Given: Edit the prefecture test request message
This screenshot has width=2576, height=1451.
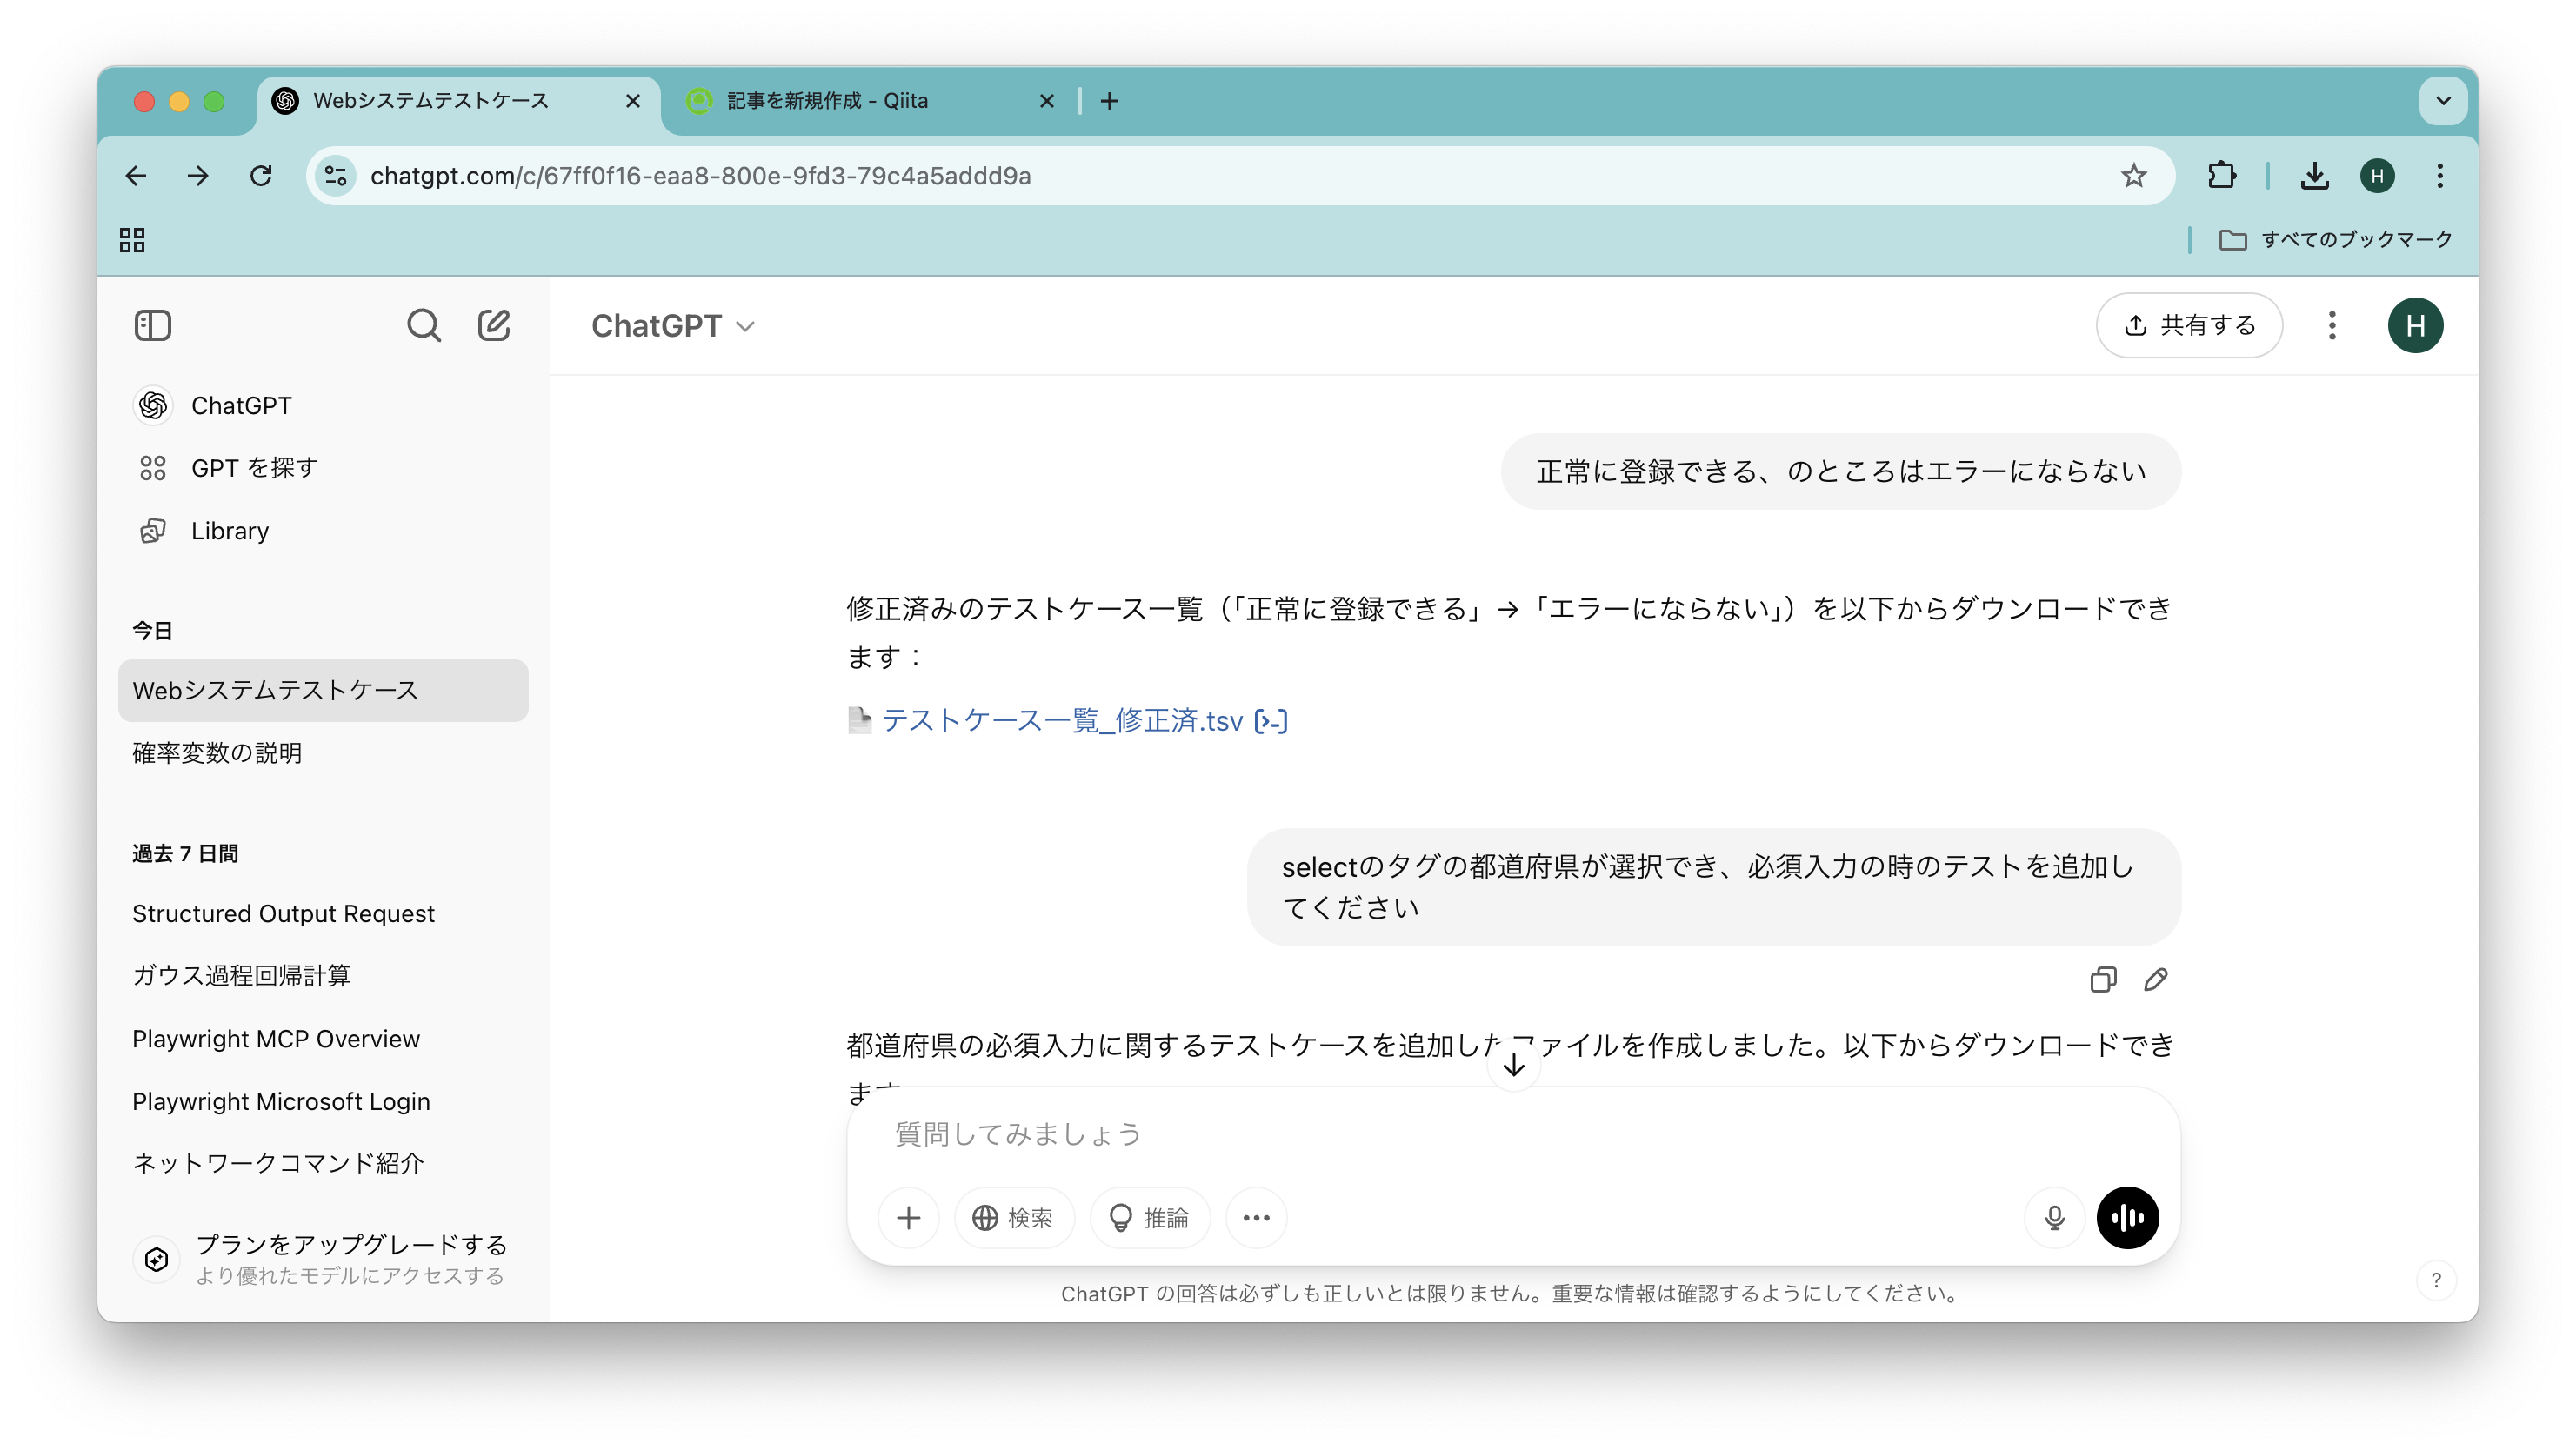Looking at the screenshot, I should (2156, 979).
